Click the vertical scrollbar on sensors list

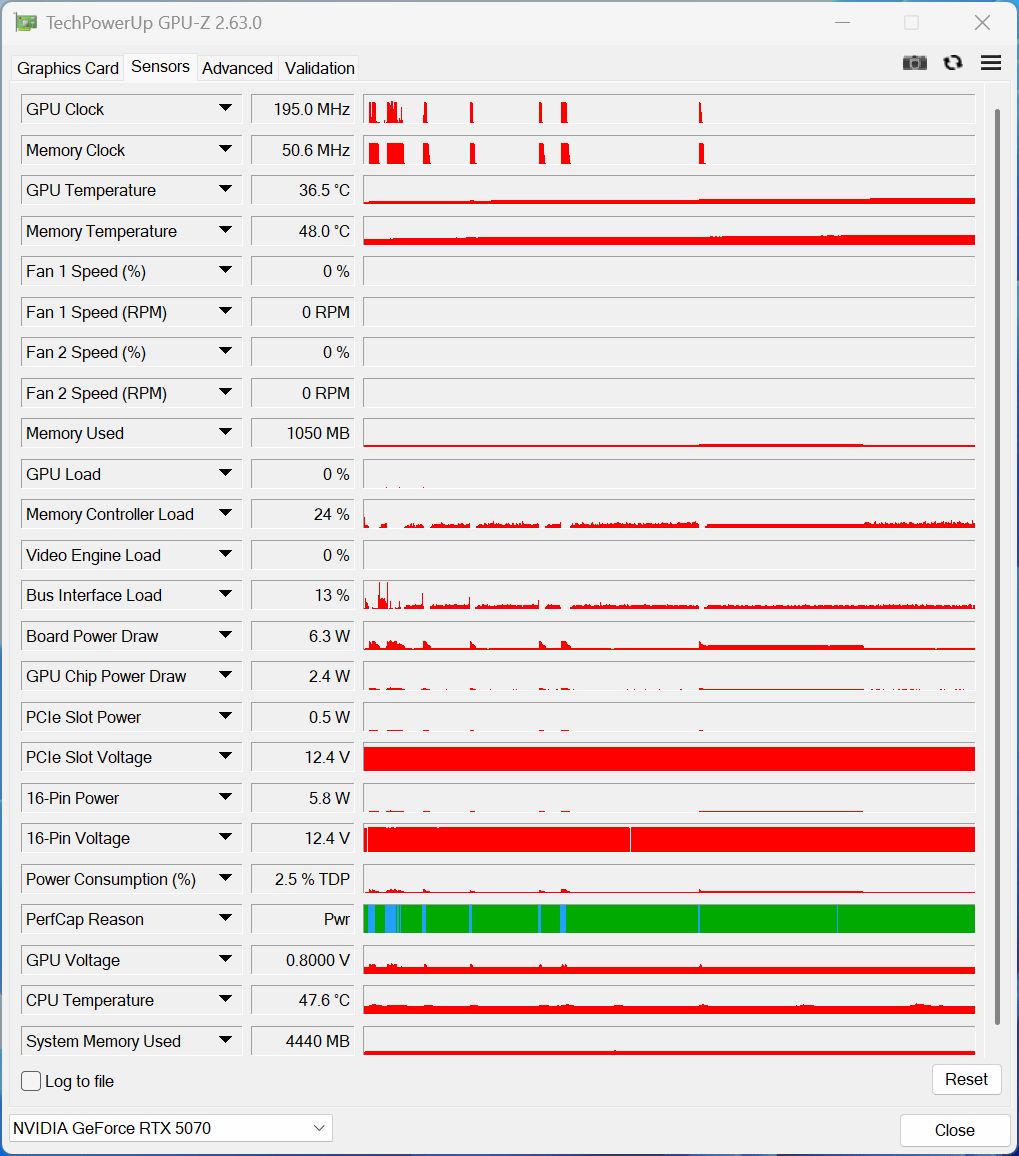(x=997, y=566)
